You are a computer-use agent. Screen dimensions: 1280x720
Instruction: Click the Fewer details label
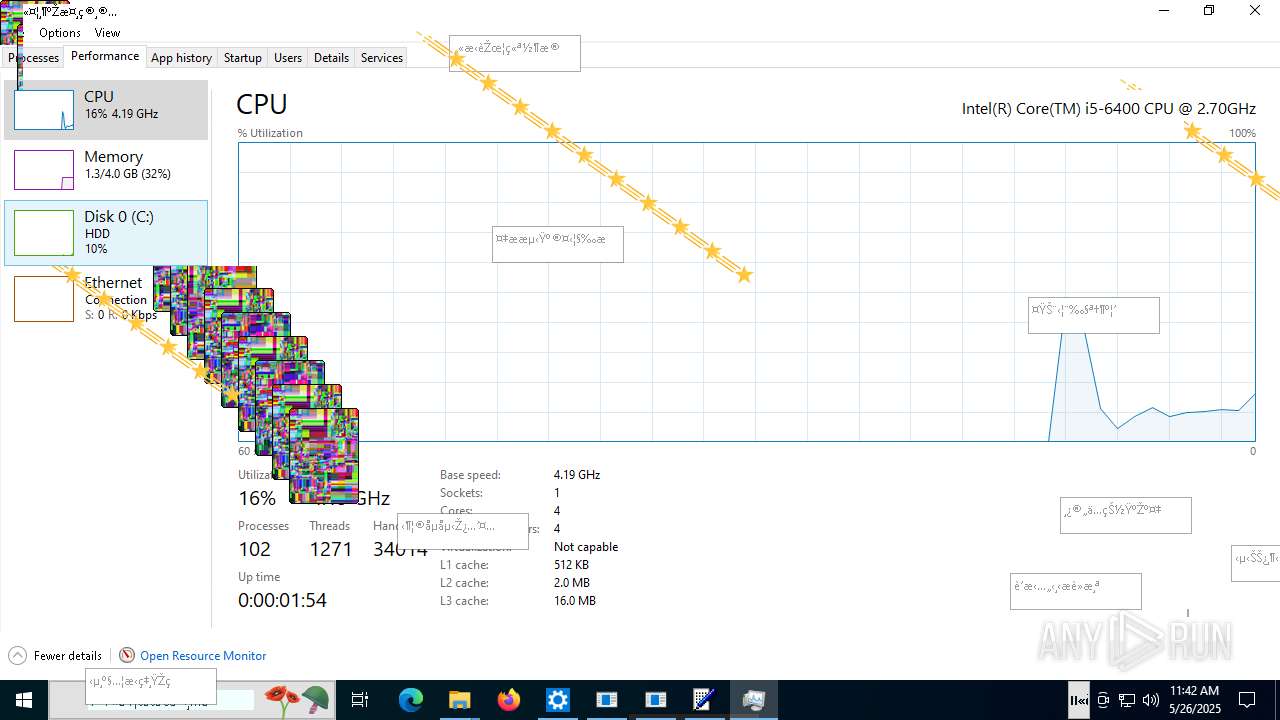click(x=68, y=656)
